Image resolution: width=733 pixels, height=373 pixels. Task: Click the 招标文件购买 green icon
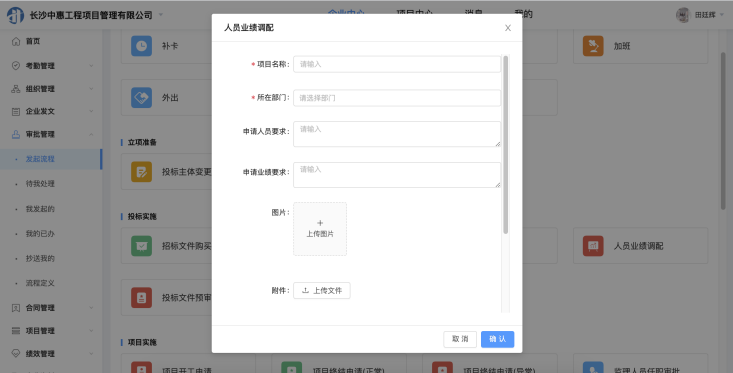[x=141, y=246]
